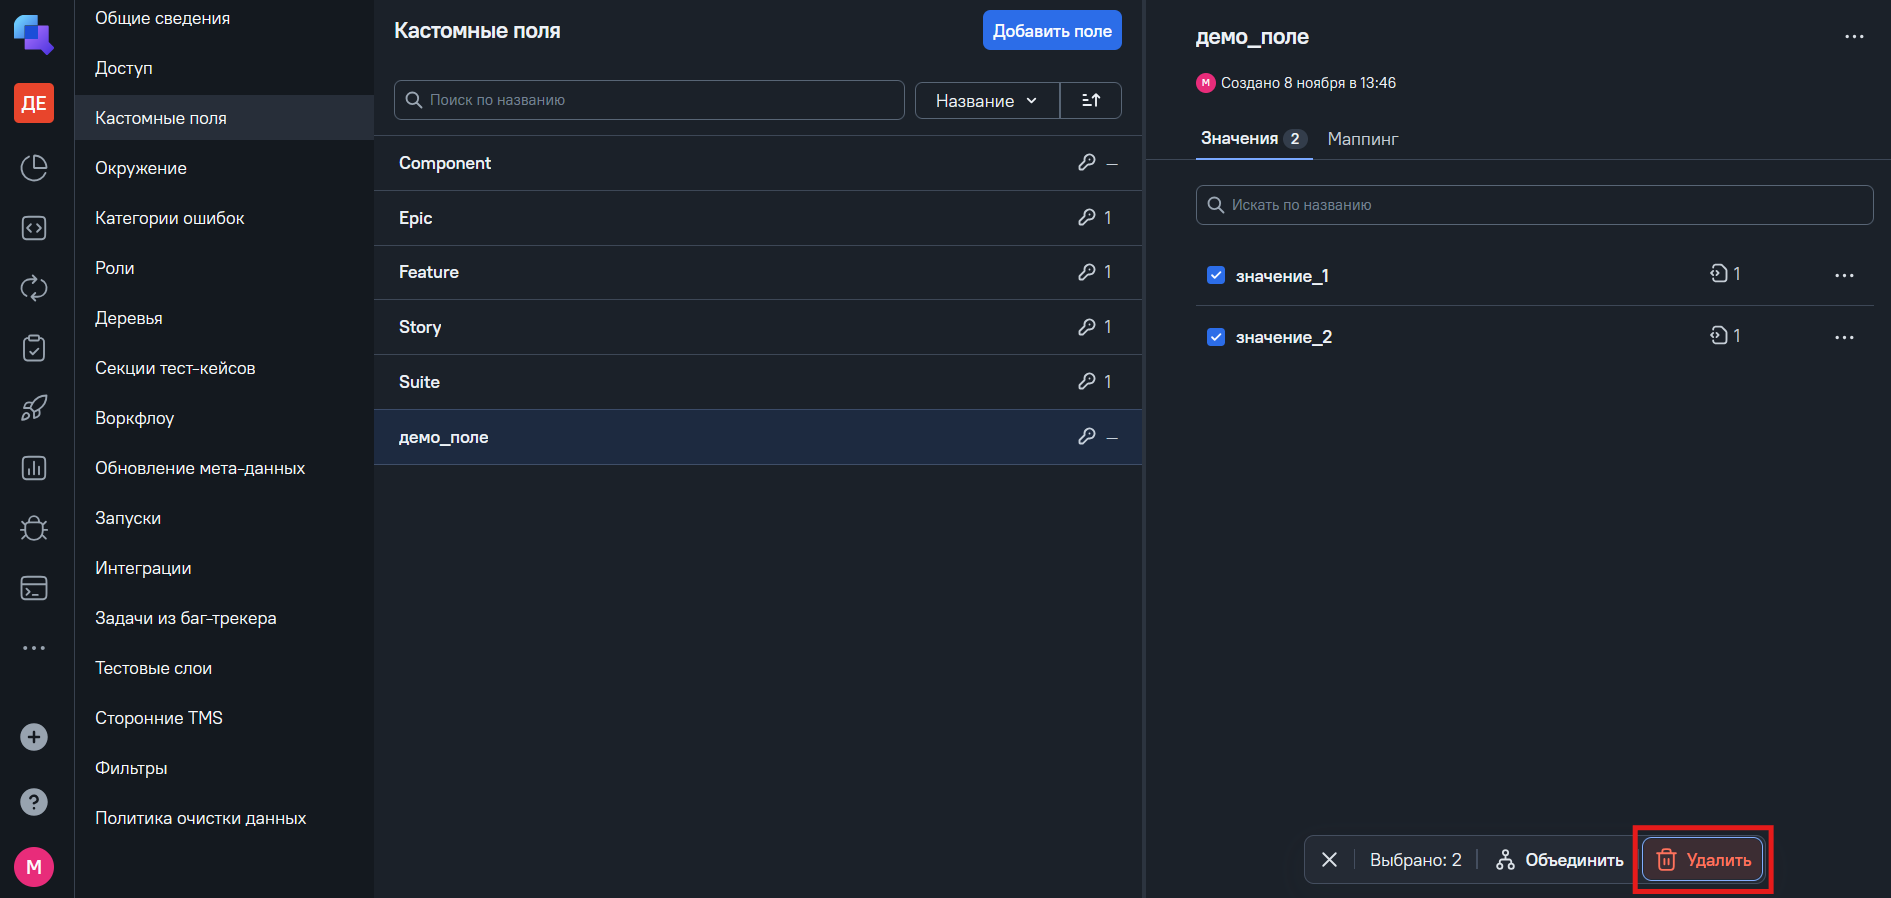The image size is (1891, 898).
Task: Uncheck the значение_2 checkbox
Action: tap(1216, 337)
